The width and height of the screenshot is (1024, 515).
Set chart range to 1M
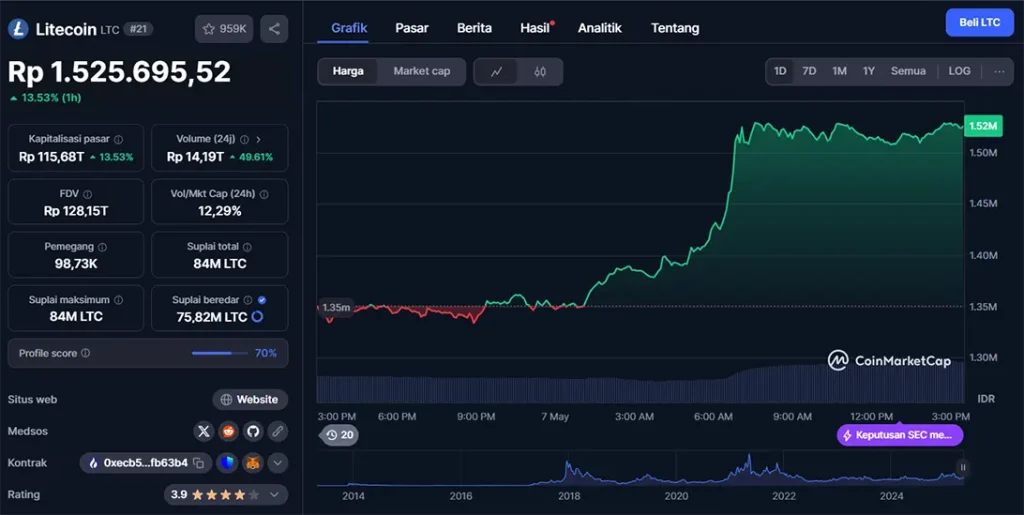[x=839, y=71]
